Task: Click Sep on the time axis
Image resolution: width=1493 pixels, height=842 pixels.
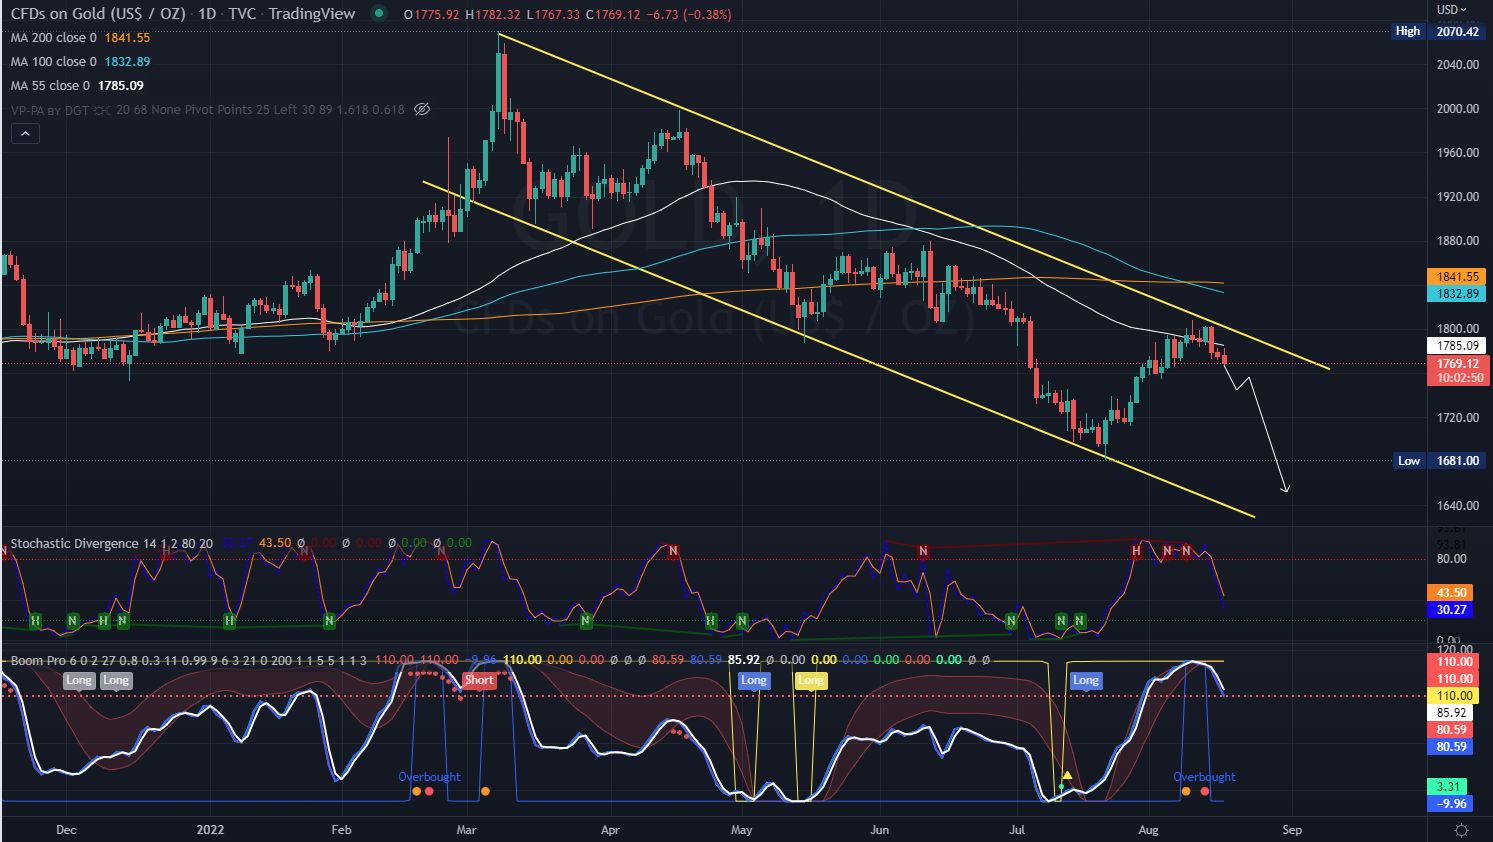Action: [x=1292, y=830]
